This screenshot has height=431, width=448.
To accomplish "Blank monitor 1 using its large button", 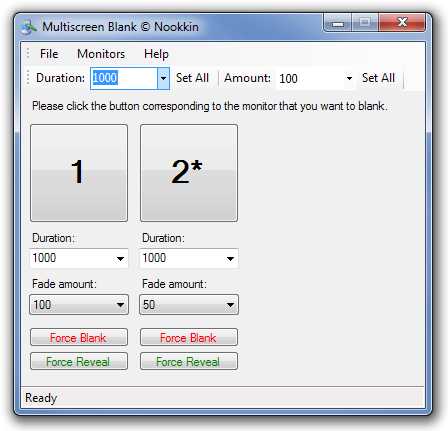I will tap(79, 173).
